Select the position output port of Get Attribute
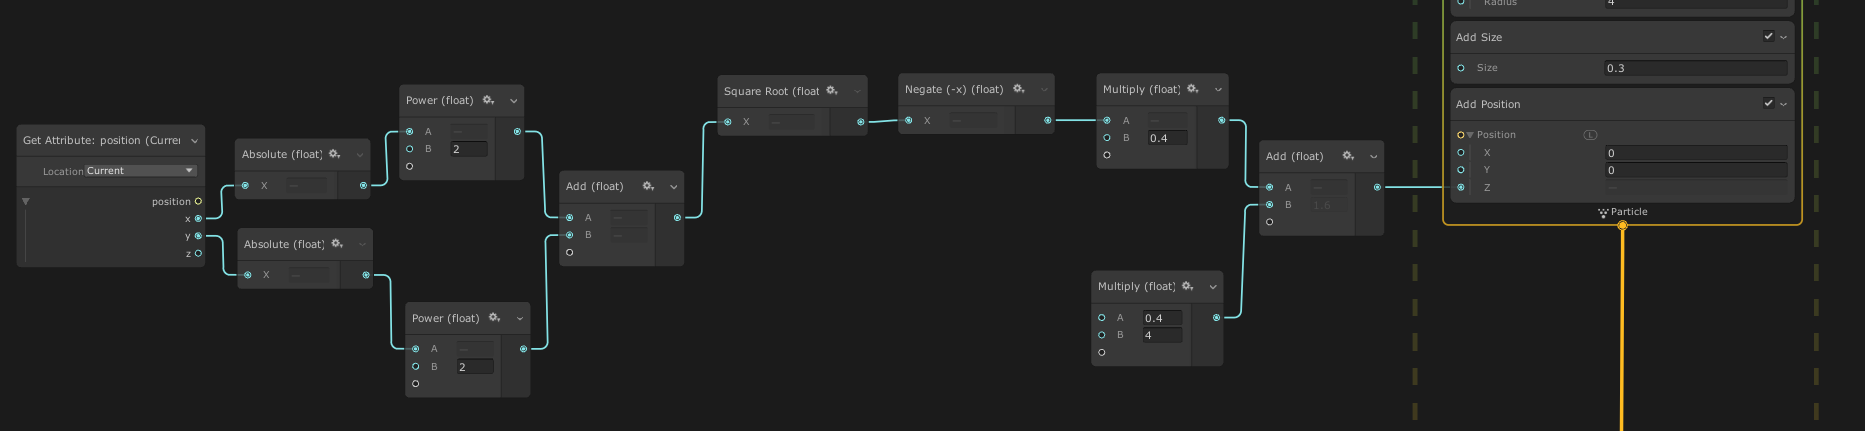Viewport: 1865px width, 431px height. (x=198, y=201)
